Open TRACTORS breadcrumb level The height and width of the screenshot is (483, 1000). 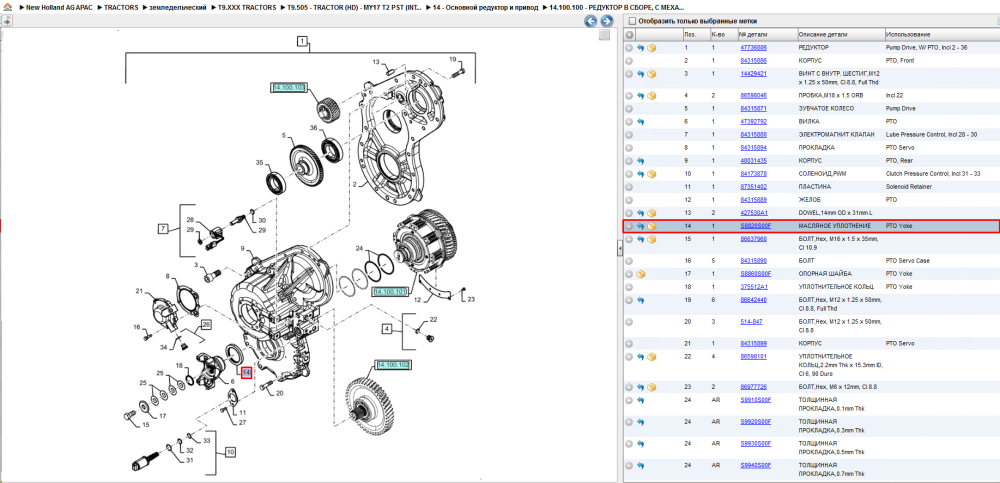click(121, 8)
